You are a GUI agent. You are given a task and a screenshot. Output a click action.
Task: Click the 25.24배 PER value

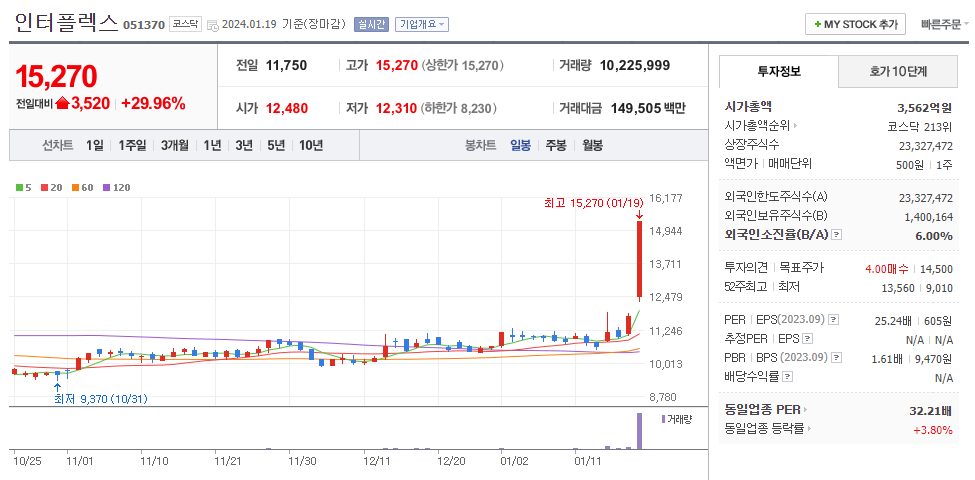[x=893, y=321]
